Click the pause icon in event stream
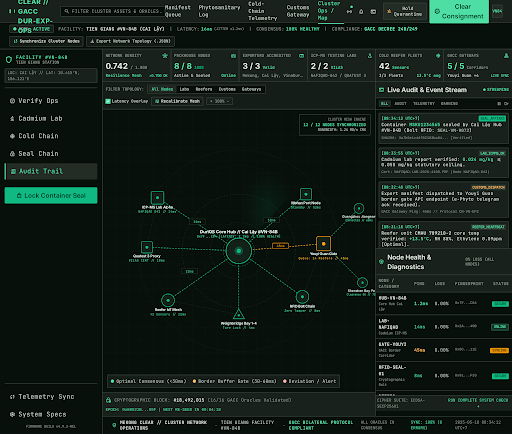Image resolution: width=512 pixels, height=434 pixels. point(499,104)
